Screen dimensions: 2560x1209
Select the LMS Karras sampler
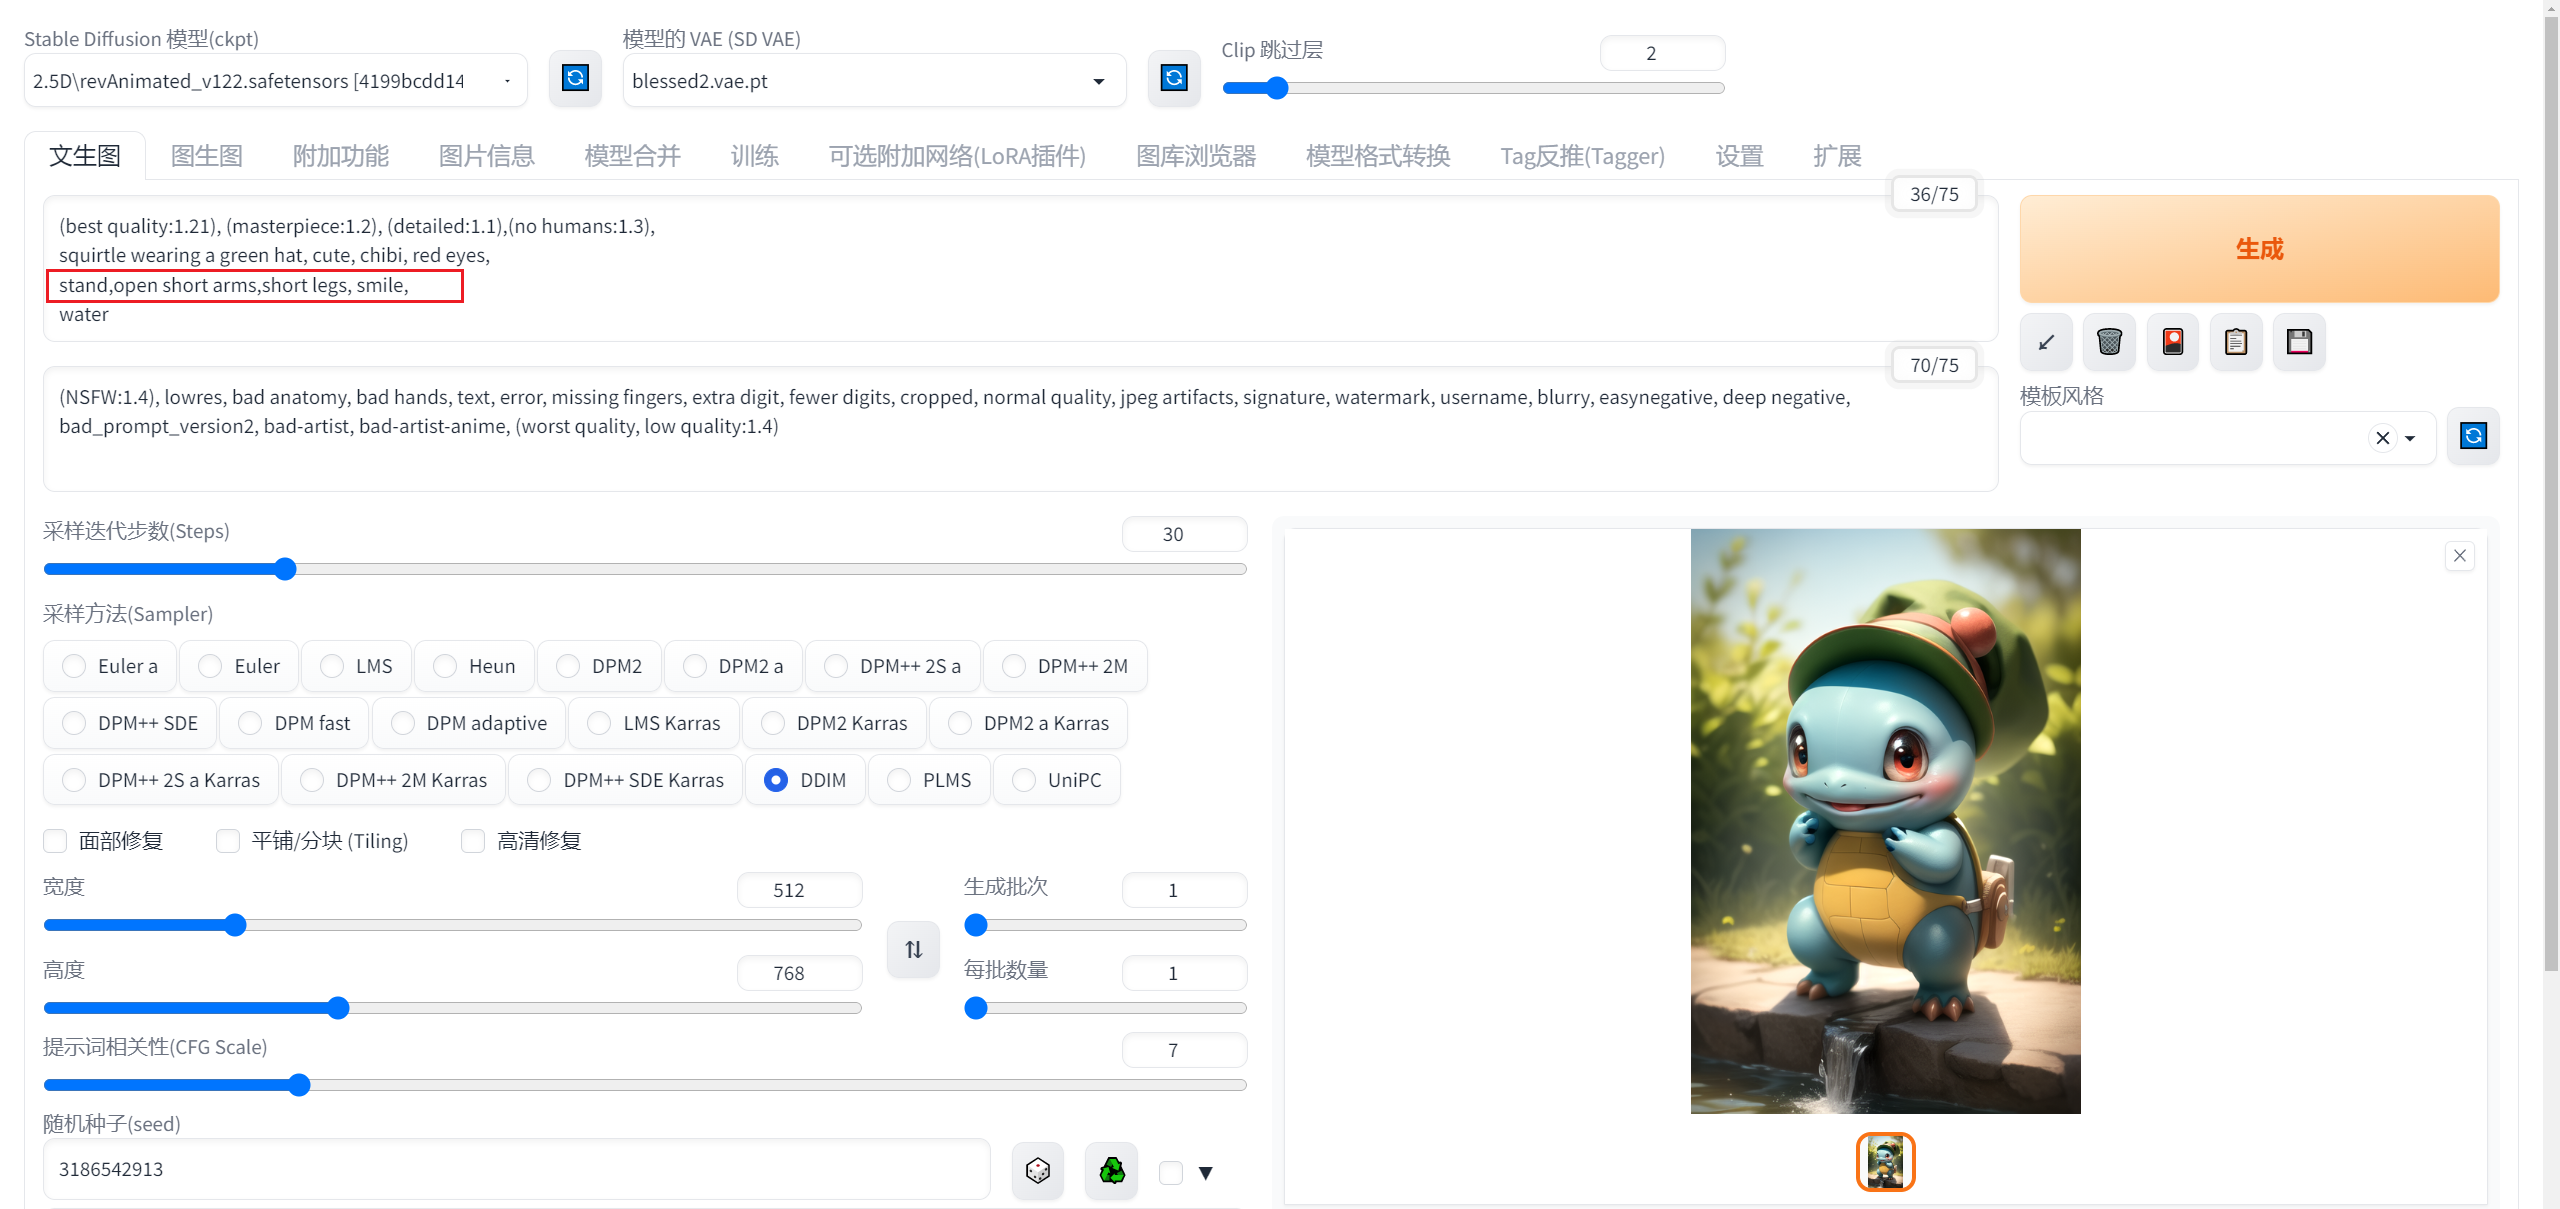coord(654,723)
